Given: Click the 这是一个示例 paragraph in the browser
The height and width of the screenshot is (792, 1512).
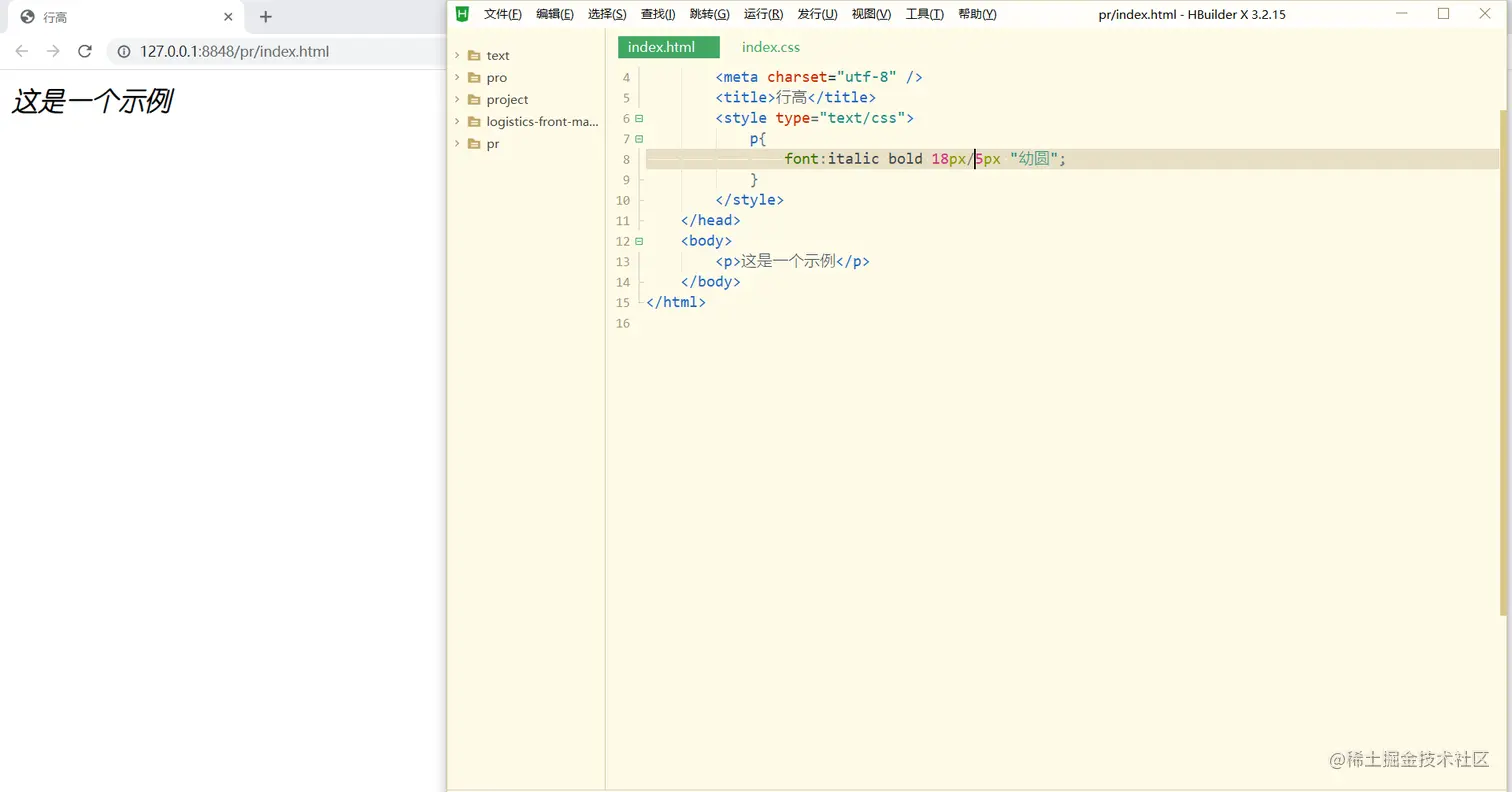Looking at the screenshot, I should pyautogui.click(x=92, y=101).
